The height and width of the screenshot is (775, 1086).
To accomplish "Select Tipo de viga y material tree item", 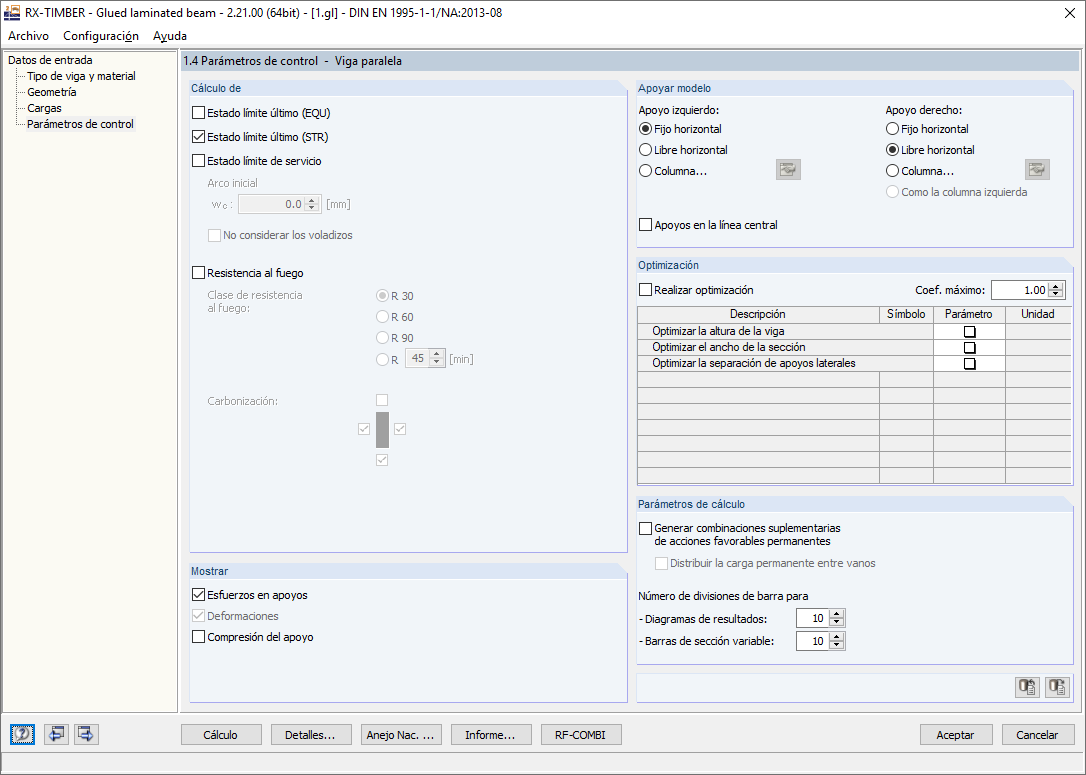I will [81, 76].
